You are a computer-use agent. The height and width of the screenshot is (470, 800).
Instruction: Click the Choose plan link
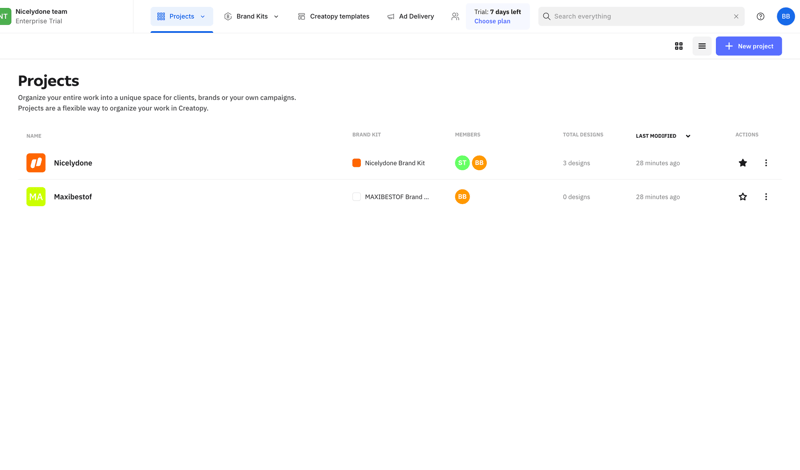[492, 21]
